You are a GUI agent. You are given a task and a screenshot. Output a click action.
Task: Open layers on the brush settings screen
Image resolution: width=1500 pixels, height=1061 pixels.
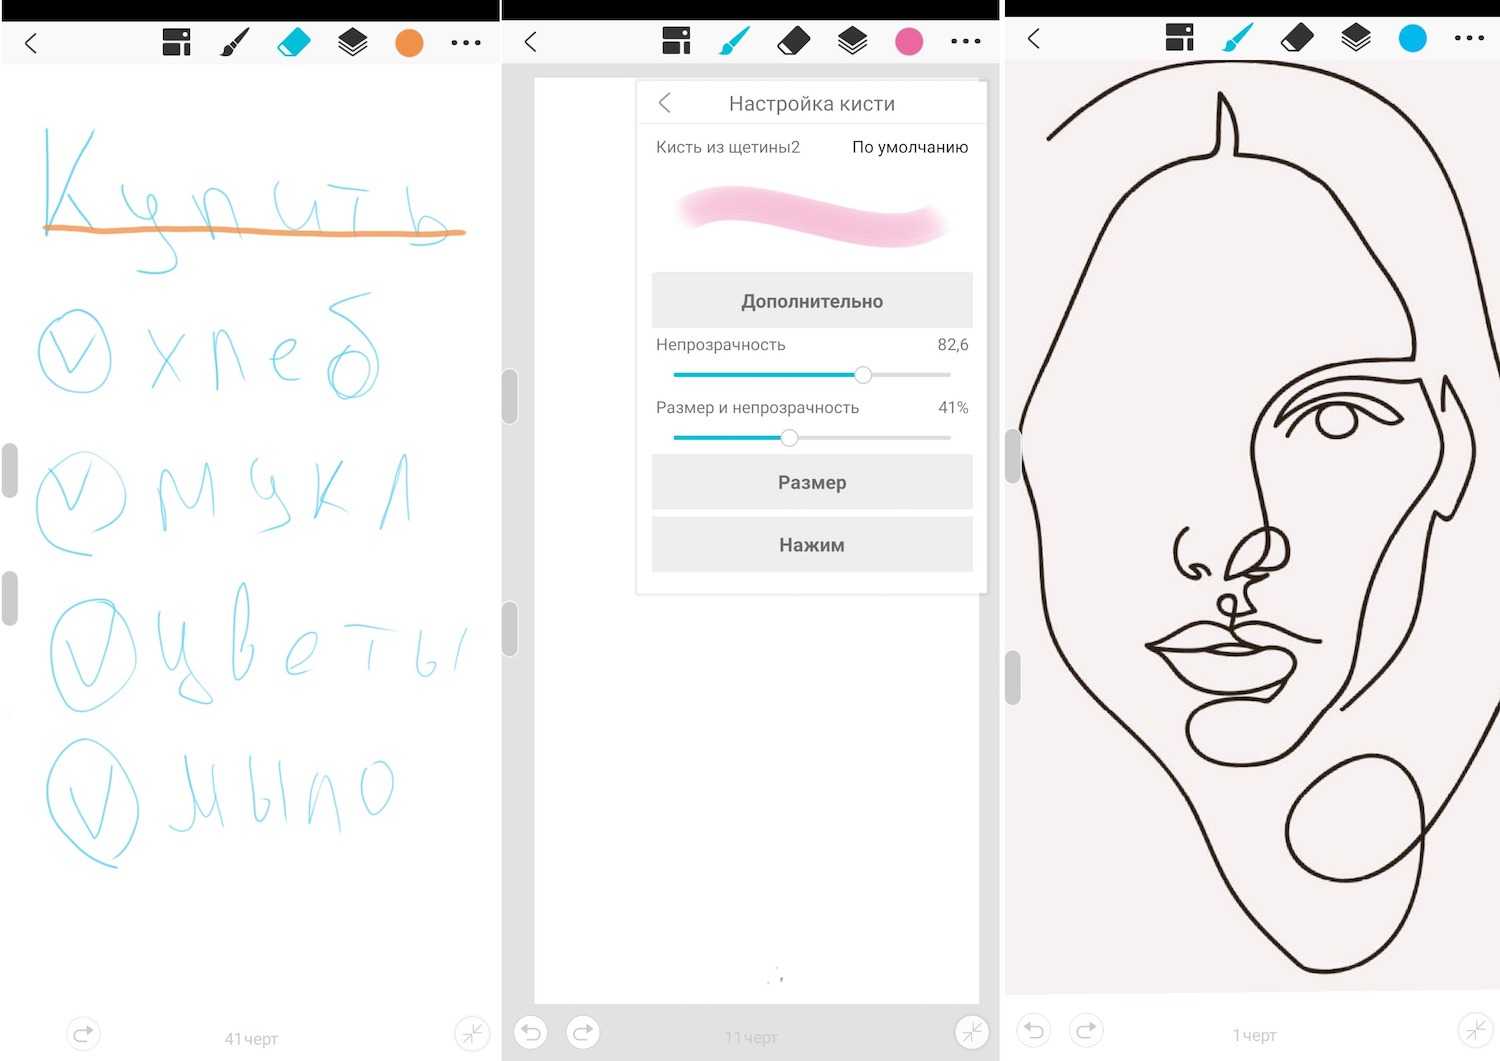coord(852,41)
